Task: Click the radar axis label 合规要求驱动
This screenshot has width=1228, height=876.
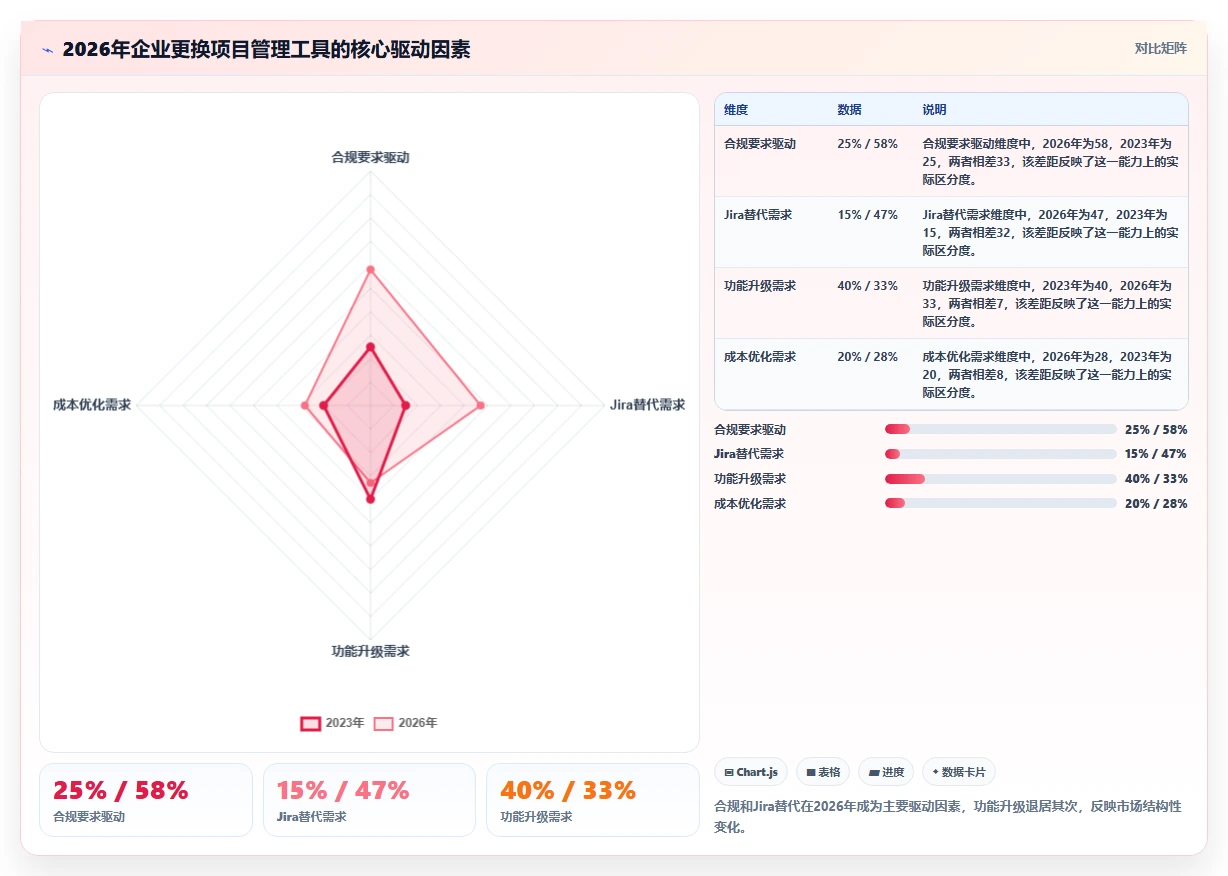Action: tap(370, 157)
